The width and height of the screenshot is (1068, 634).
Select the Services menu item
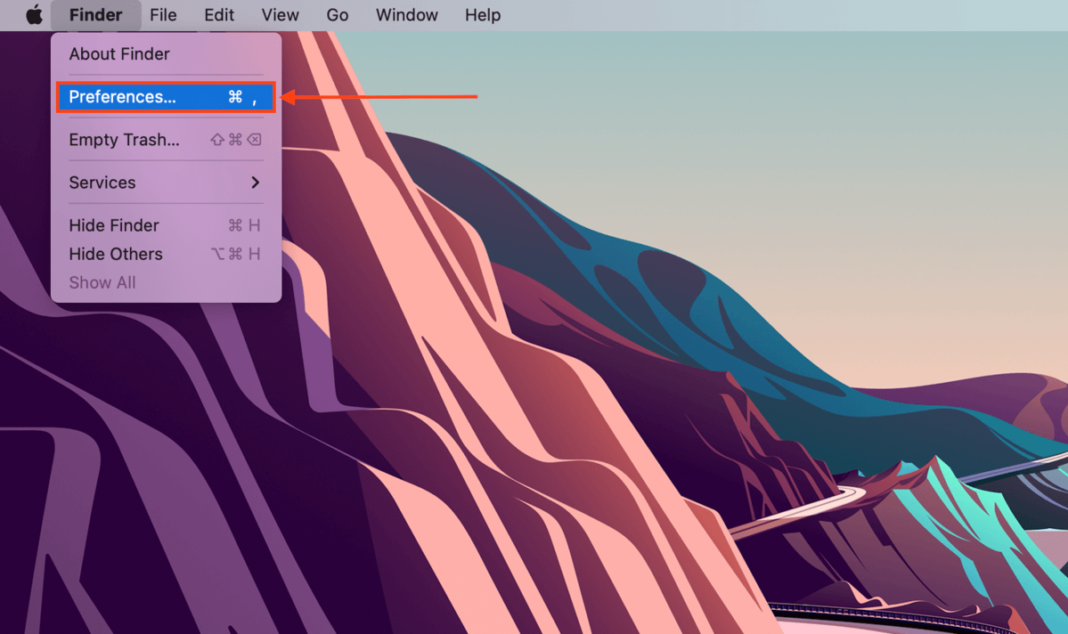click(102, 183)
